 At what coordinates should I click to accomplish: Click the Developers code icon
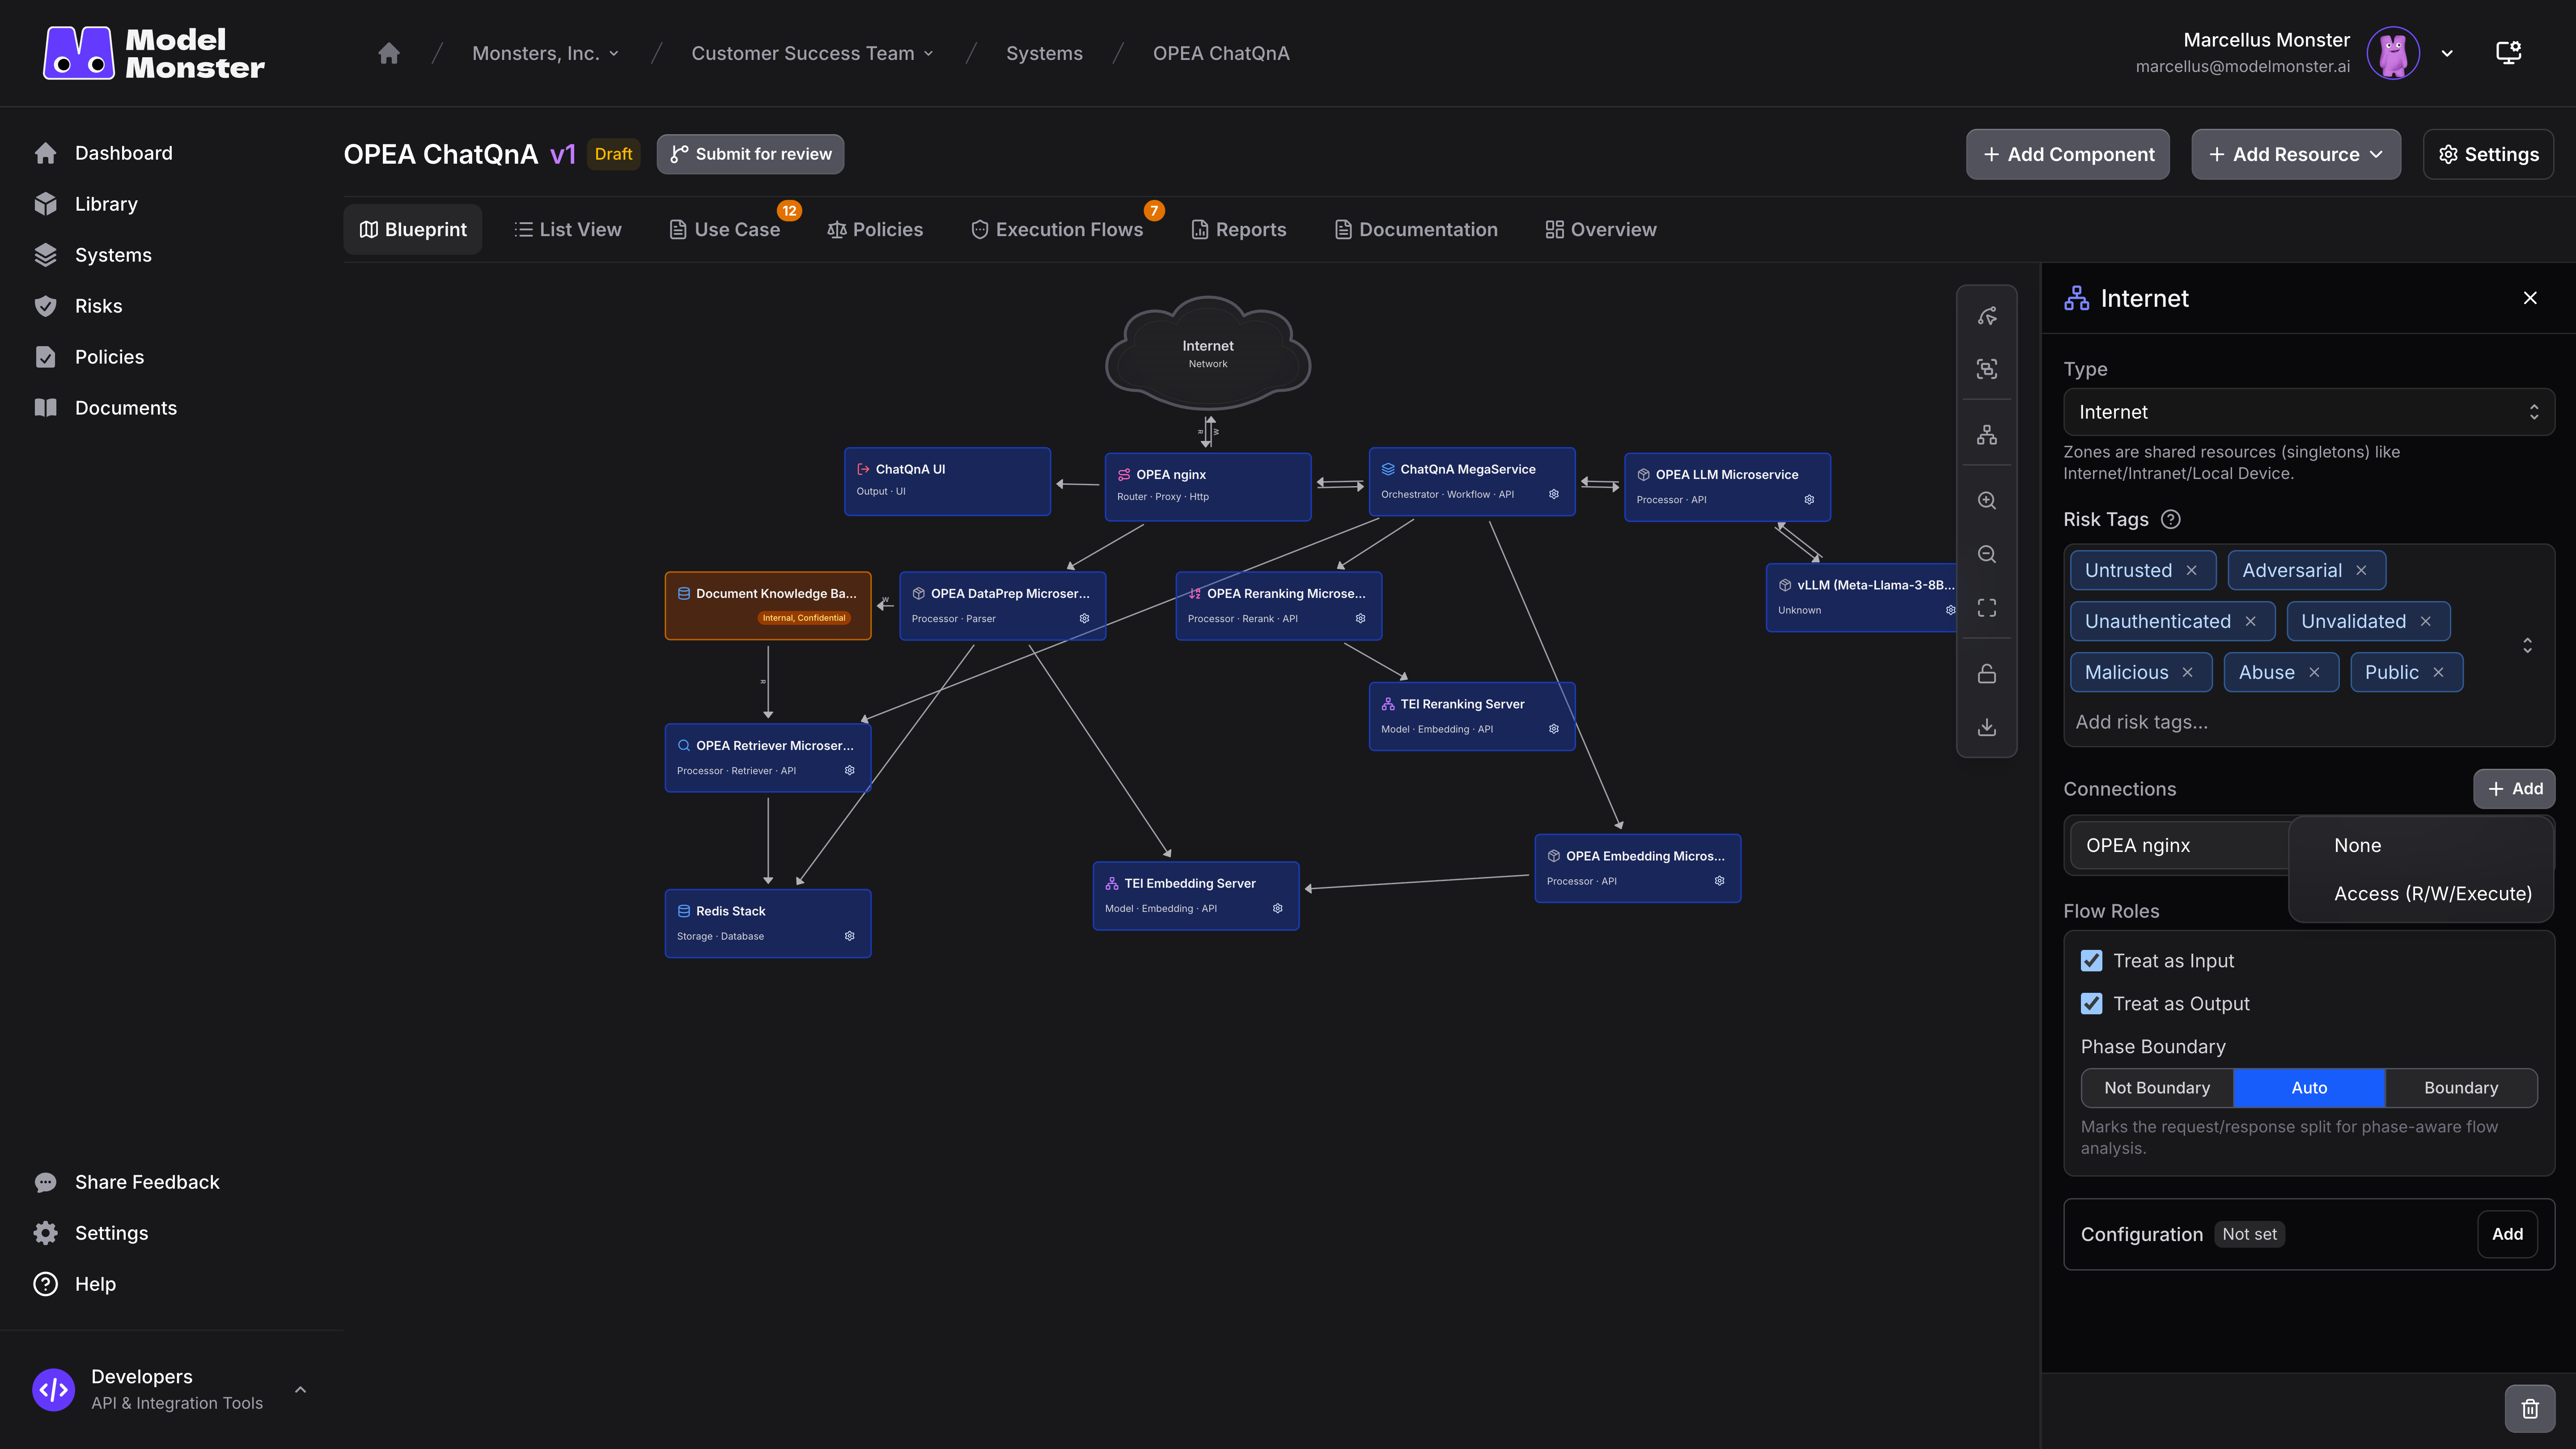[54, 1390]
